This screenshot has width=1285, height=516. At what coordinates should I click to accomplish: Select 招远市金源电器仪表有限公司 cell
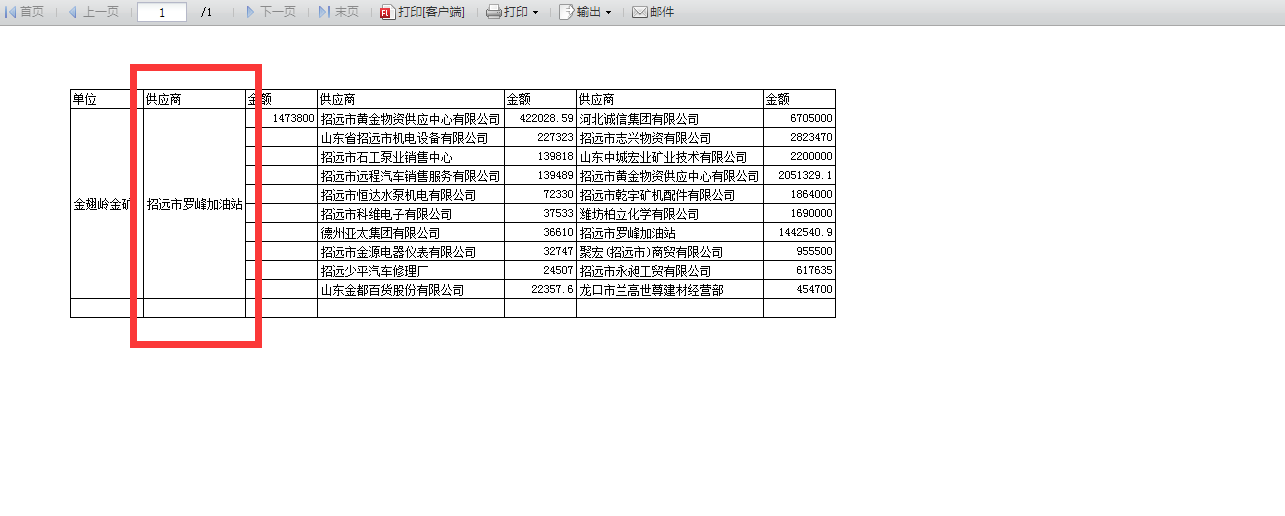pyautogui.click(x=411, y=251)
